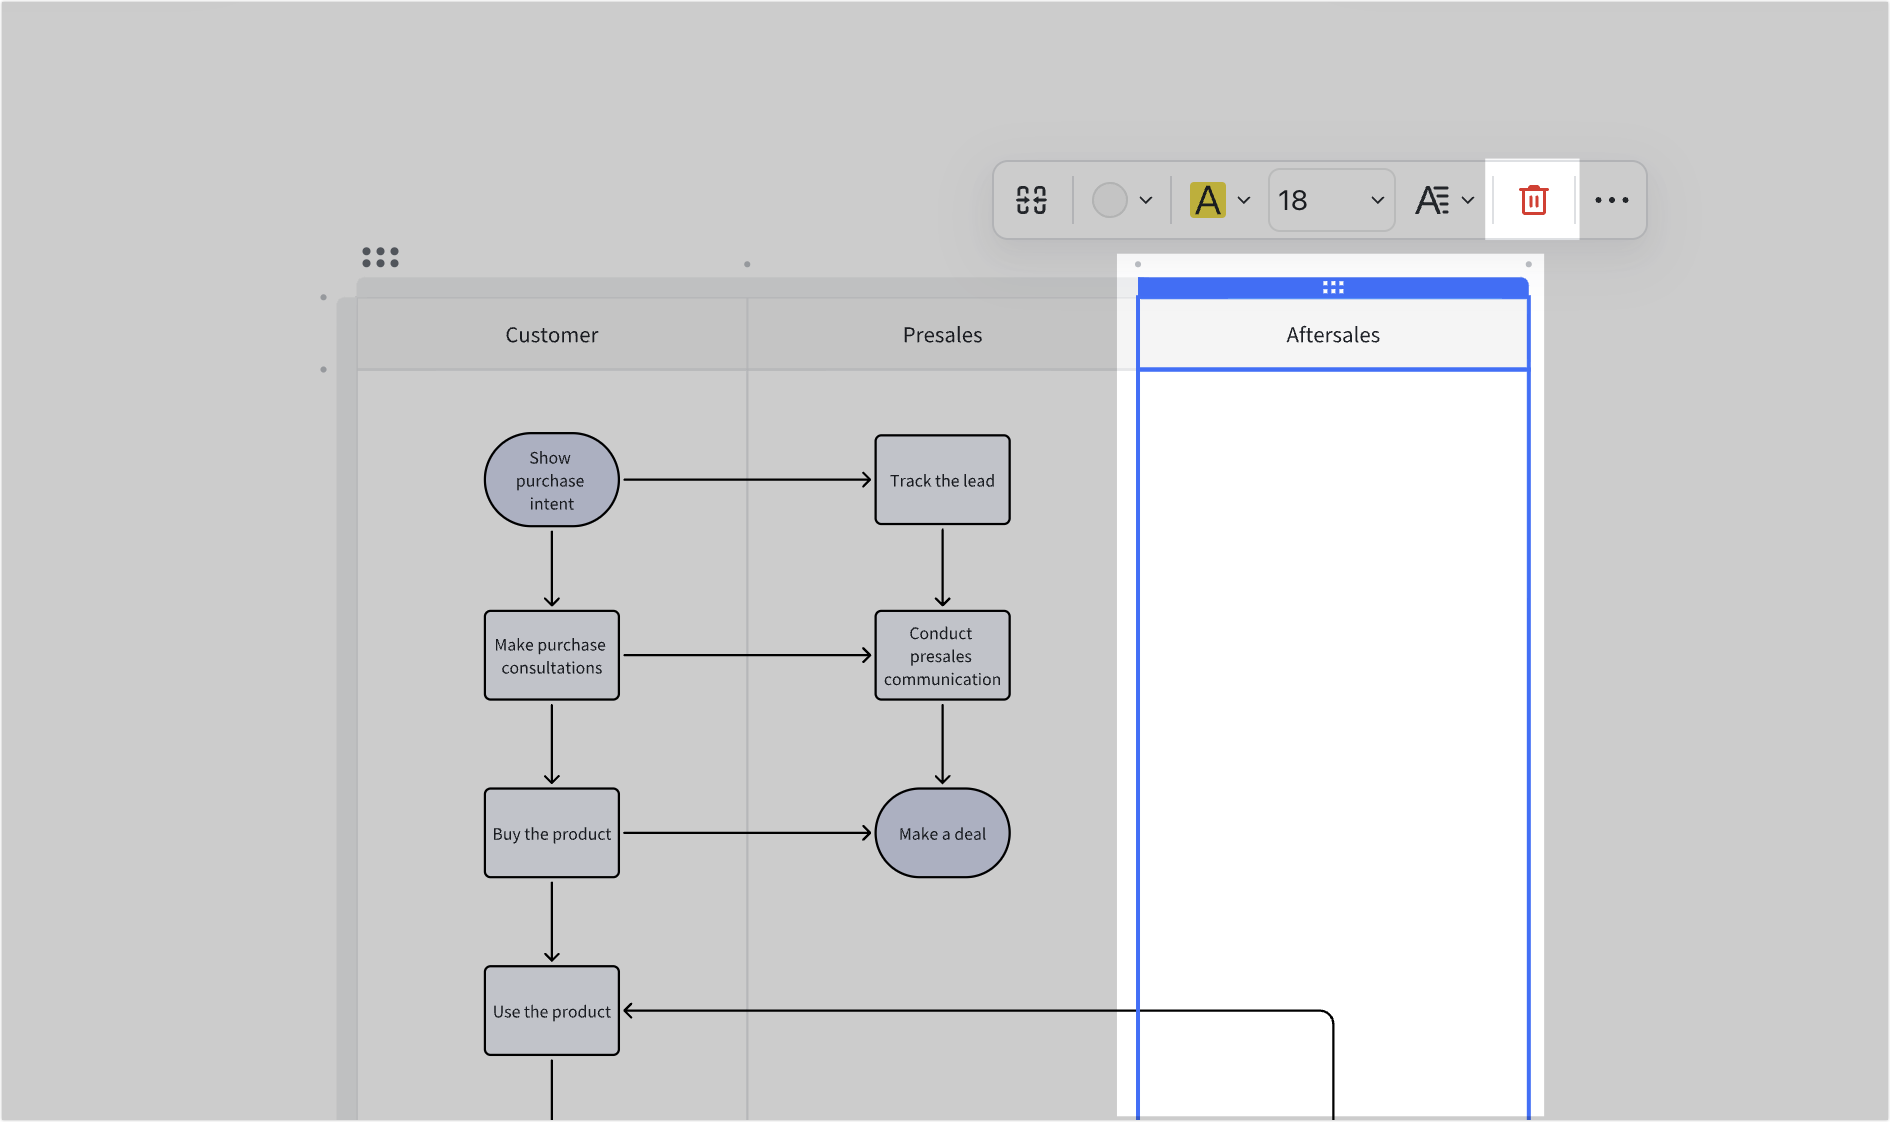Expand the fill color dropdown arrow

[1146, 200]
